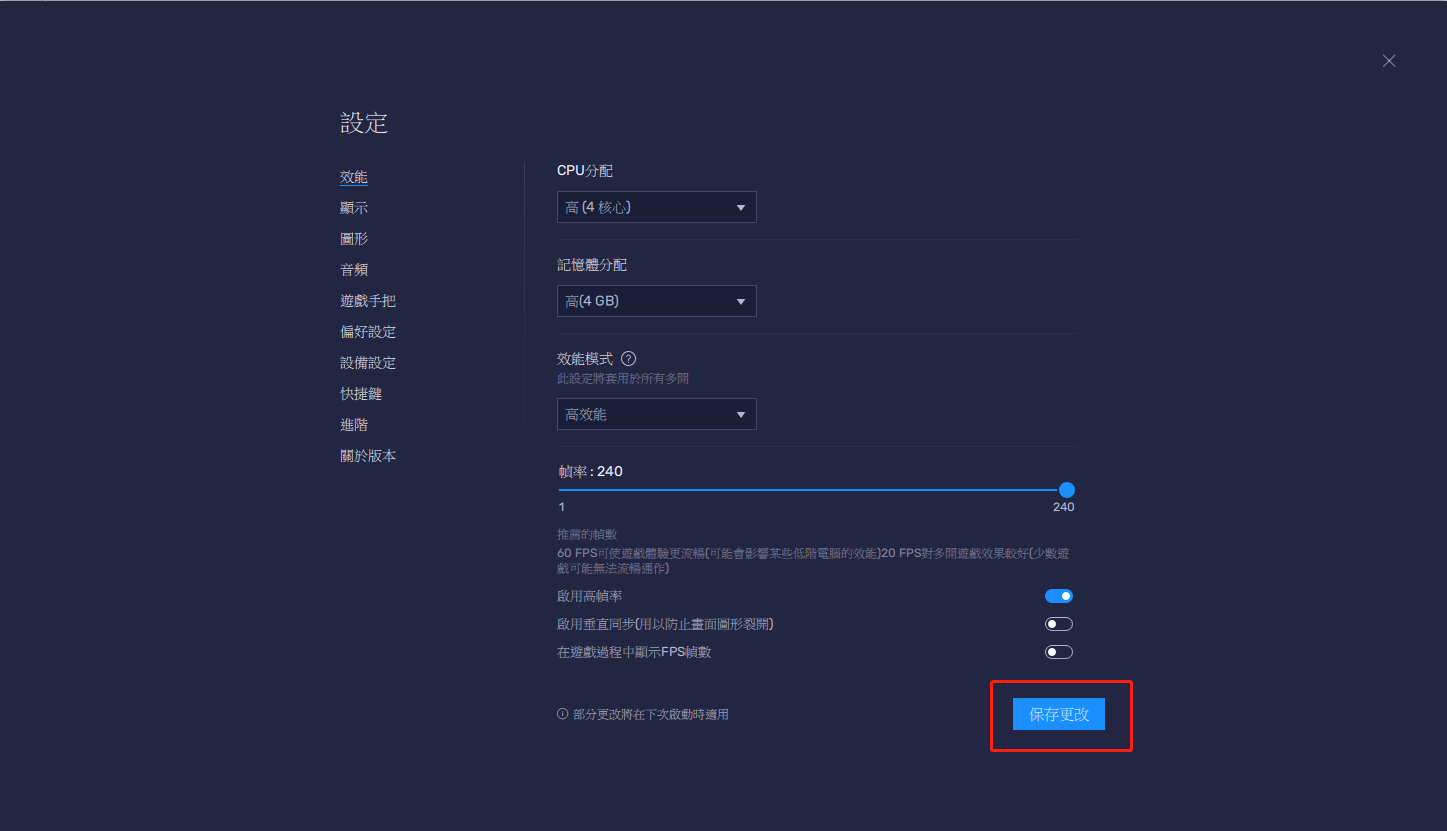The width and height of the screenshot is (1447, 831).
Task: Open the 進階 settings tab
Action: coord(354,425)
